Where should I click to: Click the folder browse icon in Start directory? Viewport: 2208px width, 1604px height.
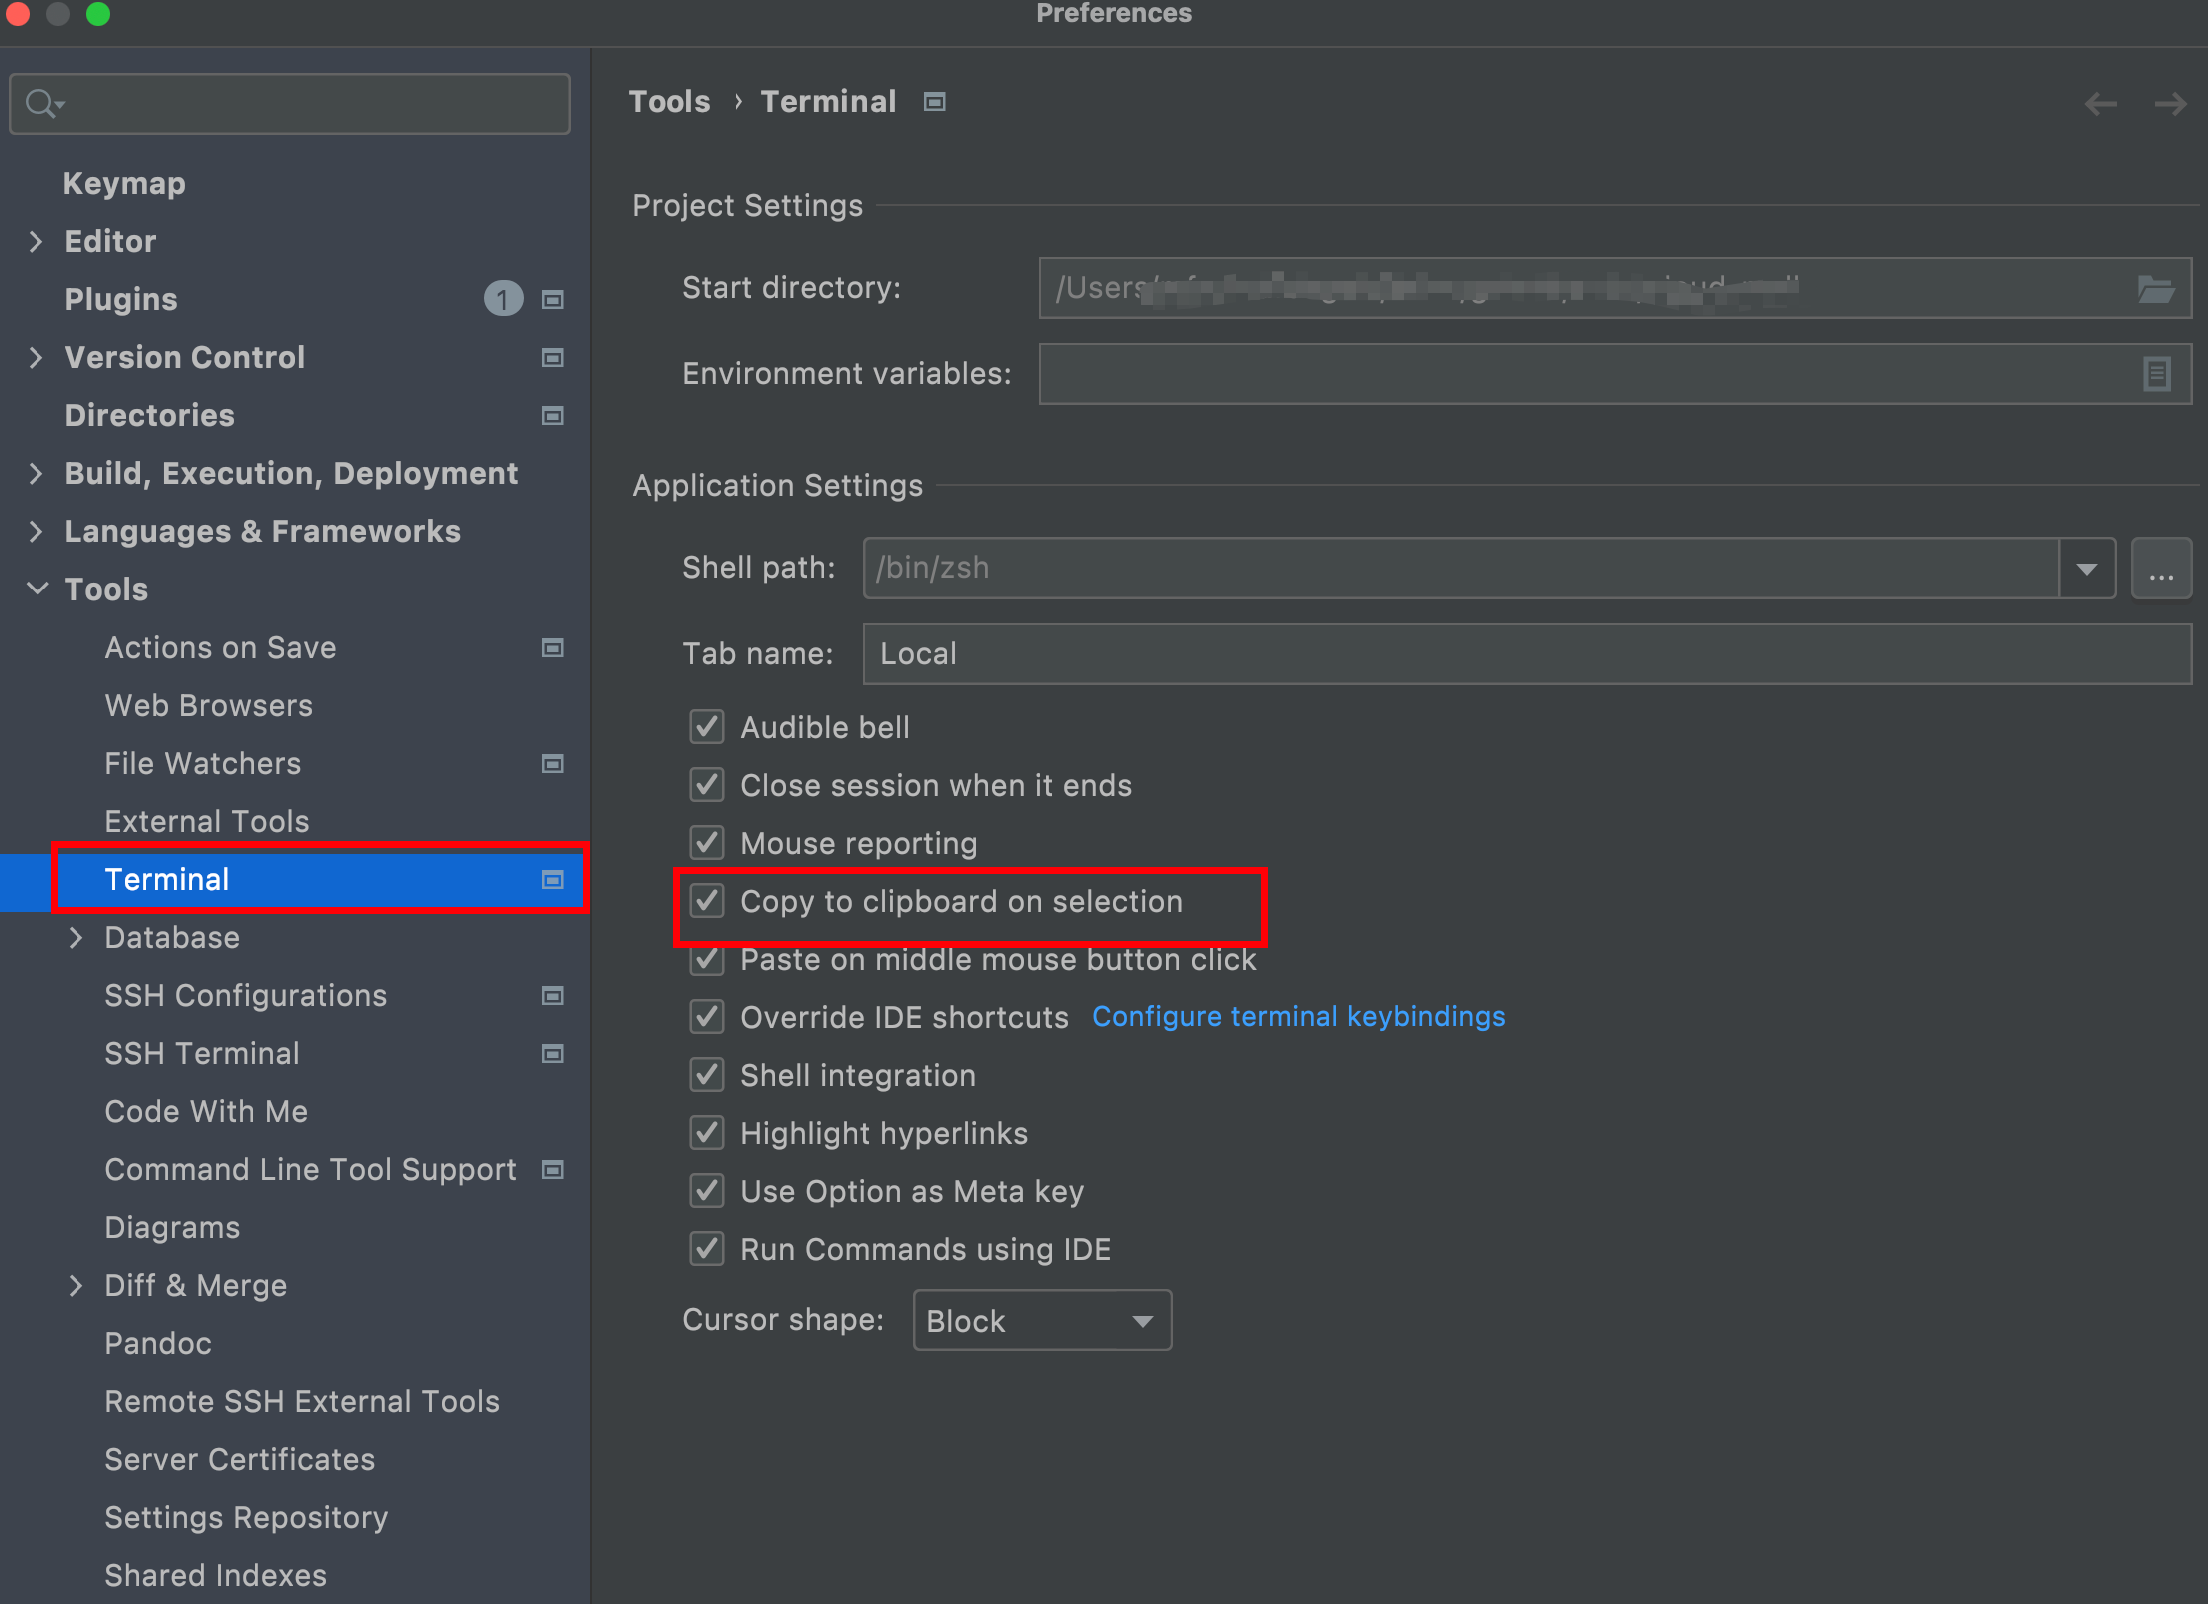[x=2155, y=289]
